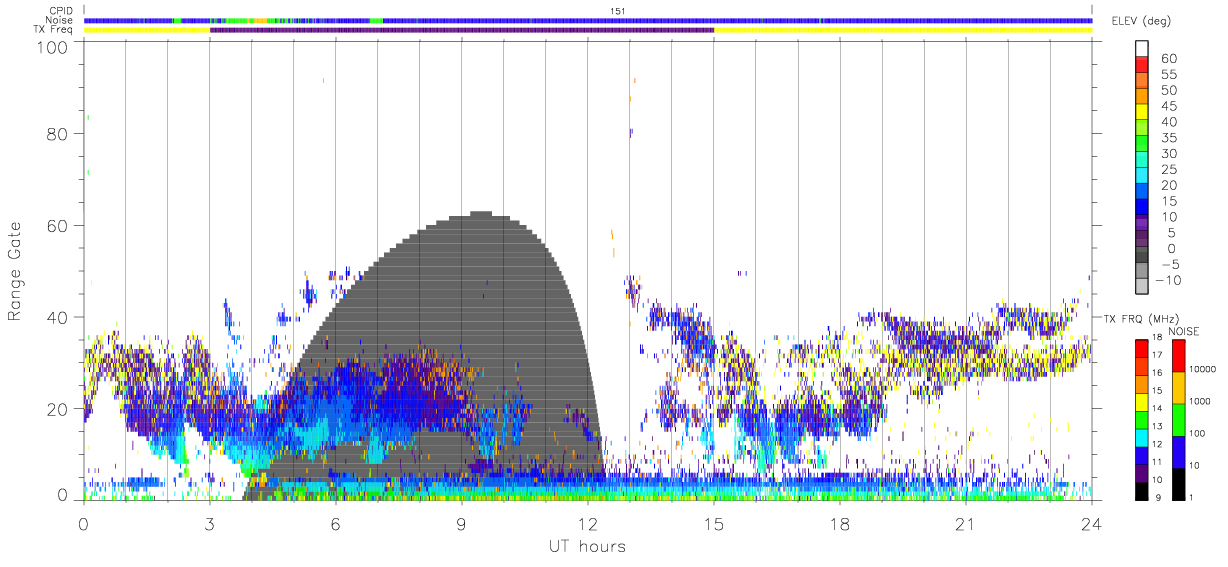Image resolution: width=1228 pixels, height=567 pixels.
Task: Click the 18 tick on UT hours axis
Action: [840, 523]
